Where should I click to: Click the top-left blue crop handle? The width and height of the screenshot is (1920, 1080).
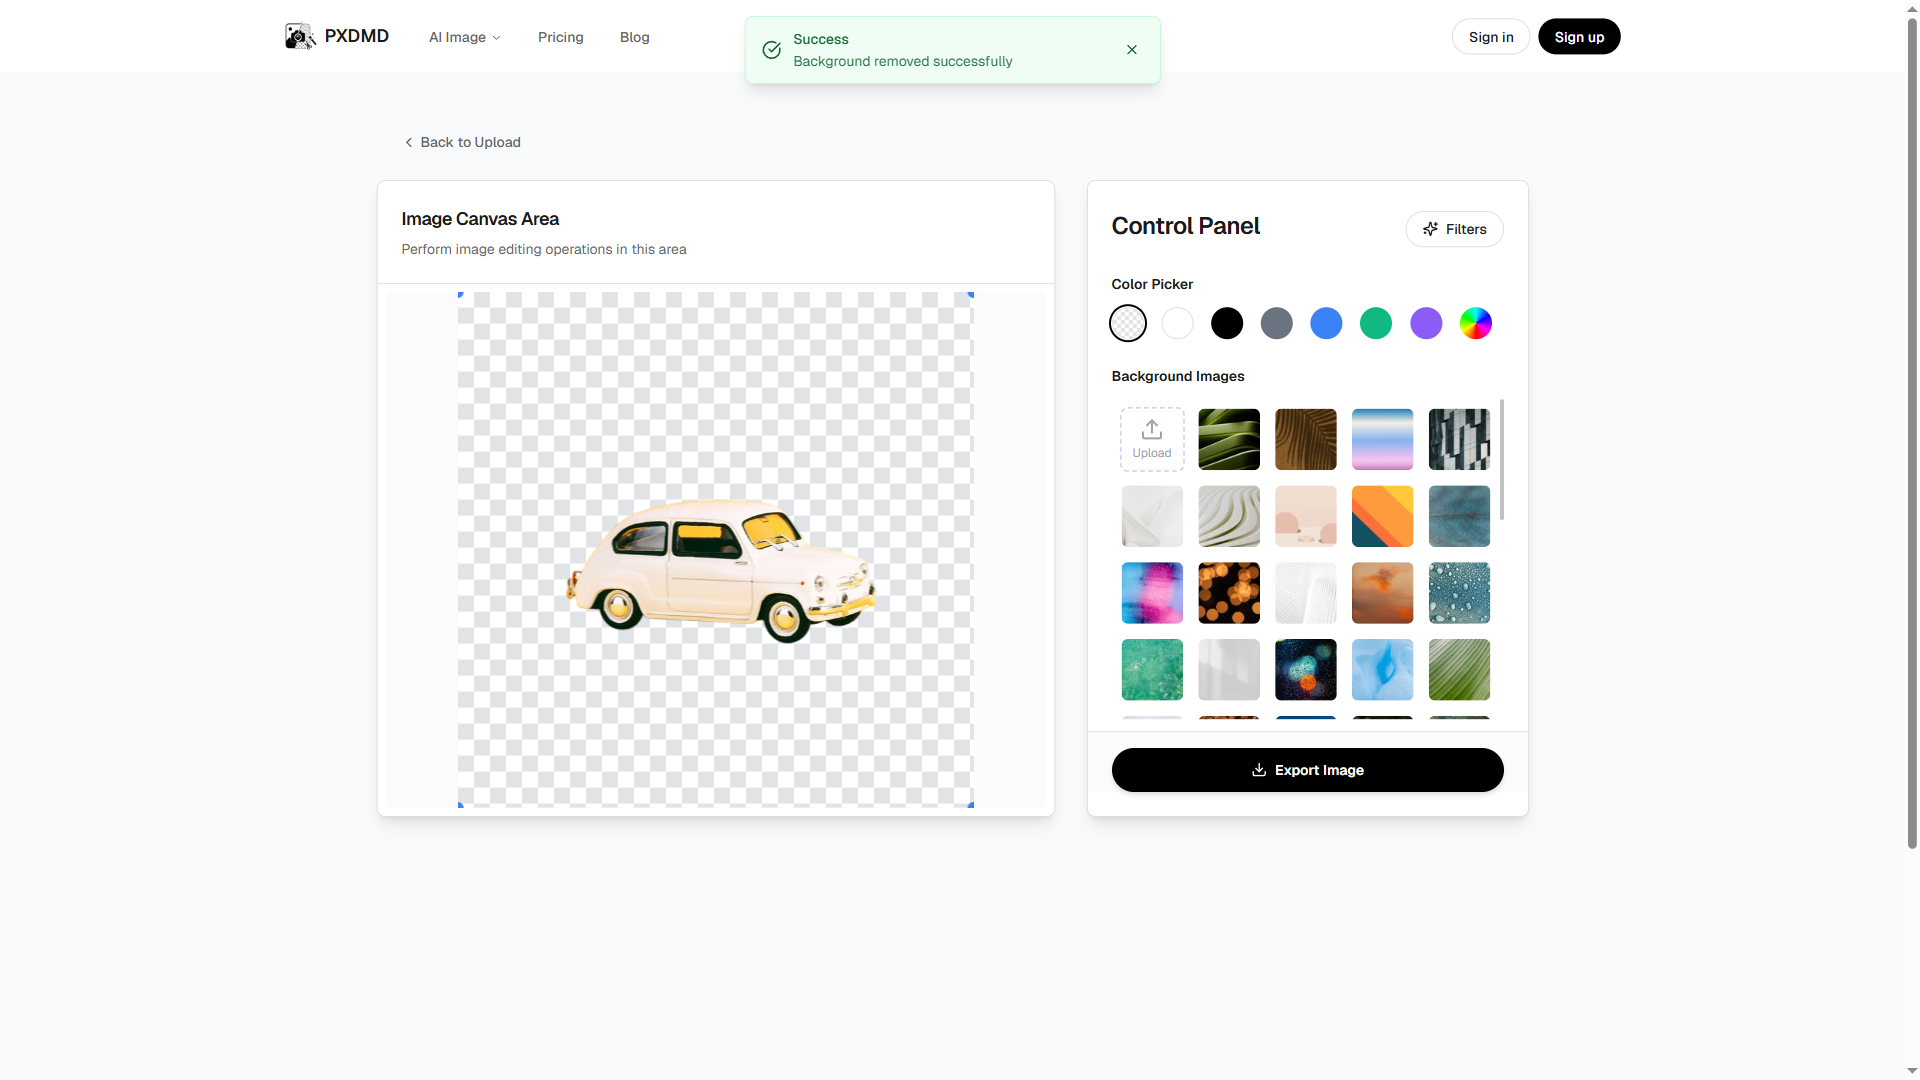coord(461,295)
